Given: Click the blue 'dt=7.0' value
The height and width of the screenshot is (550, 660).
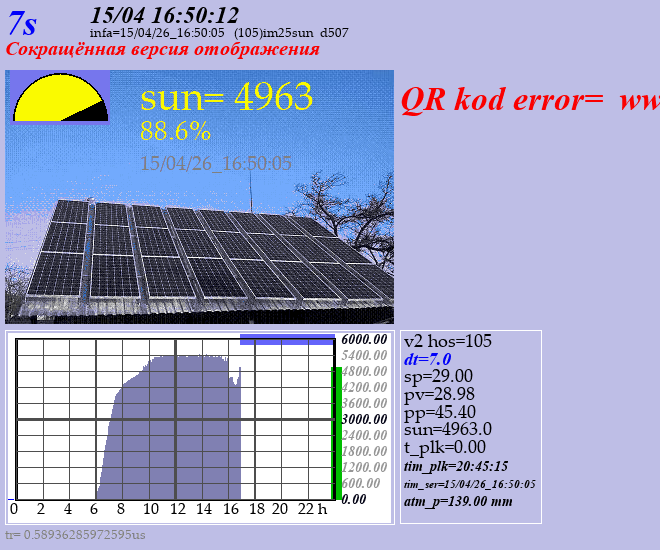Looking at the screenshot, I should [427, 359].
